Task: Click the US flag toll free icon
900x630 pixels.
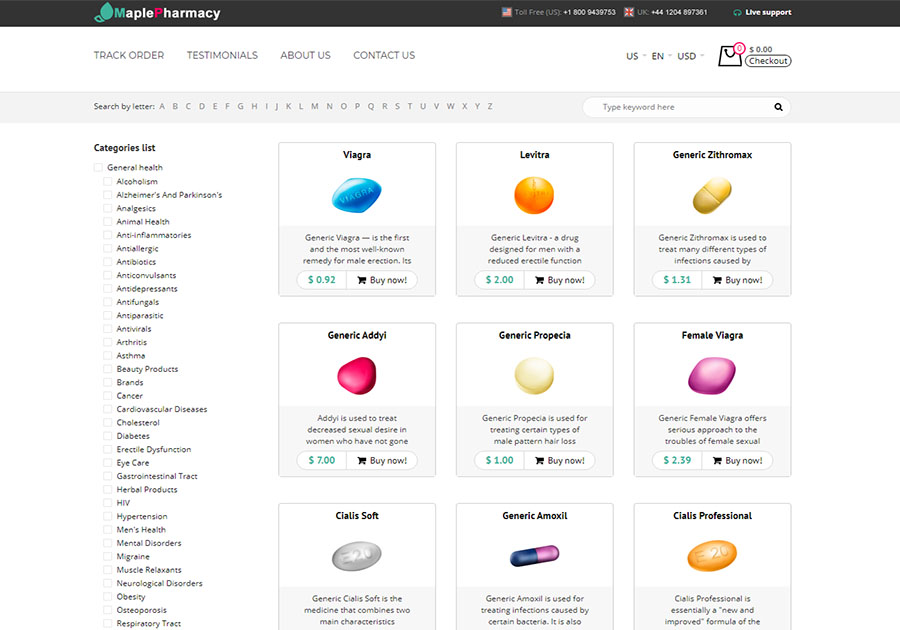Action: click(506, 12)
